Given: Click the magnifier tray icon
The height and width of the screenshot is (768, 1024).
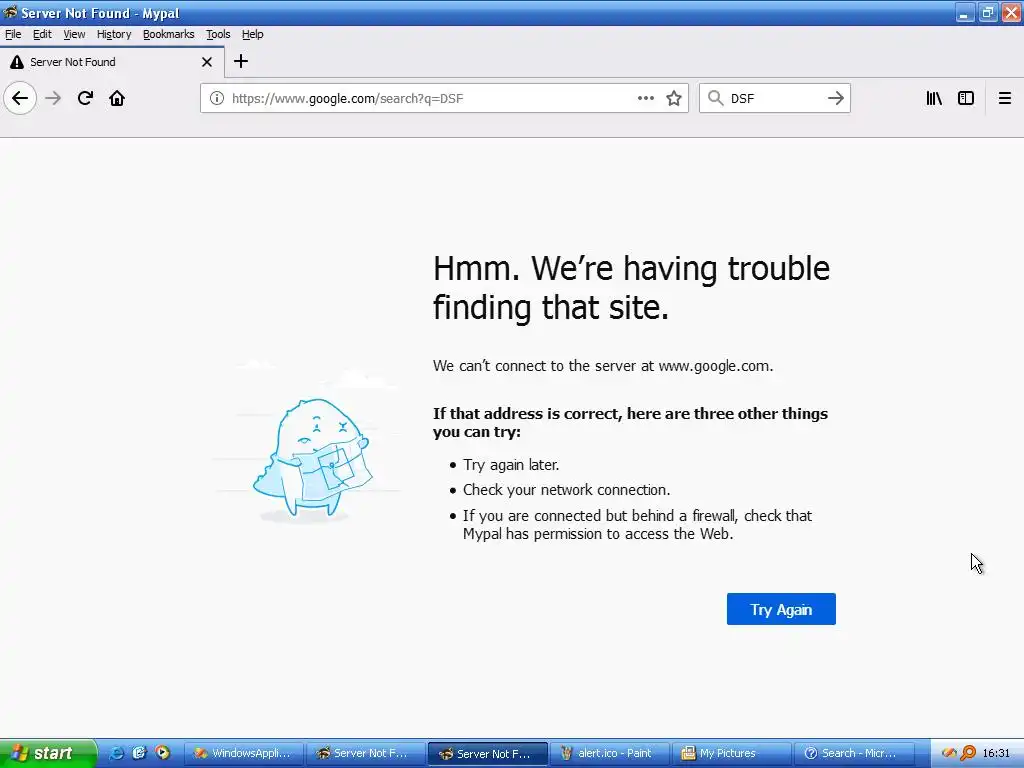Looking at the screenshot, I should tap(968, 753).
